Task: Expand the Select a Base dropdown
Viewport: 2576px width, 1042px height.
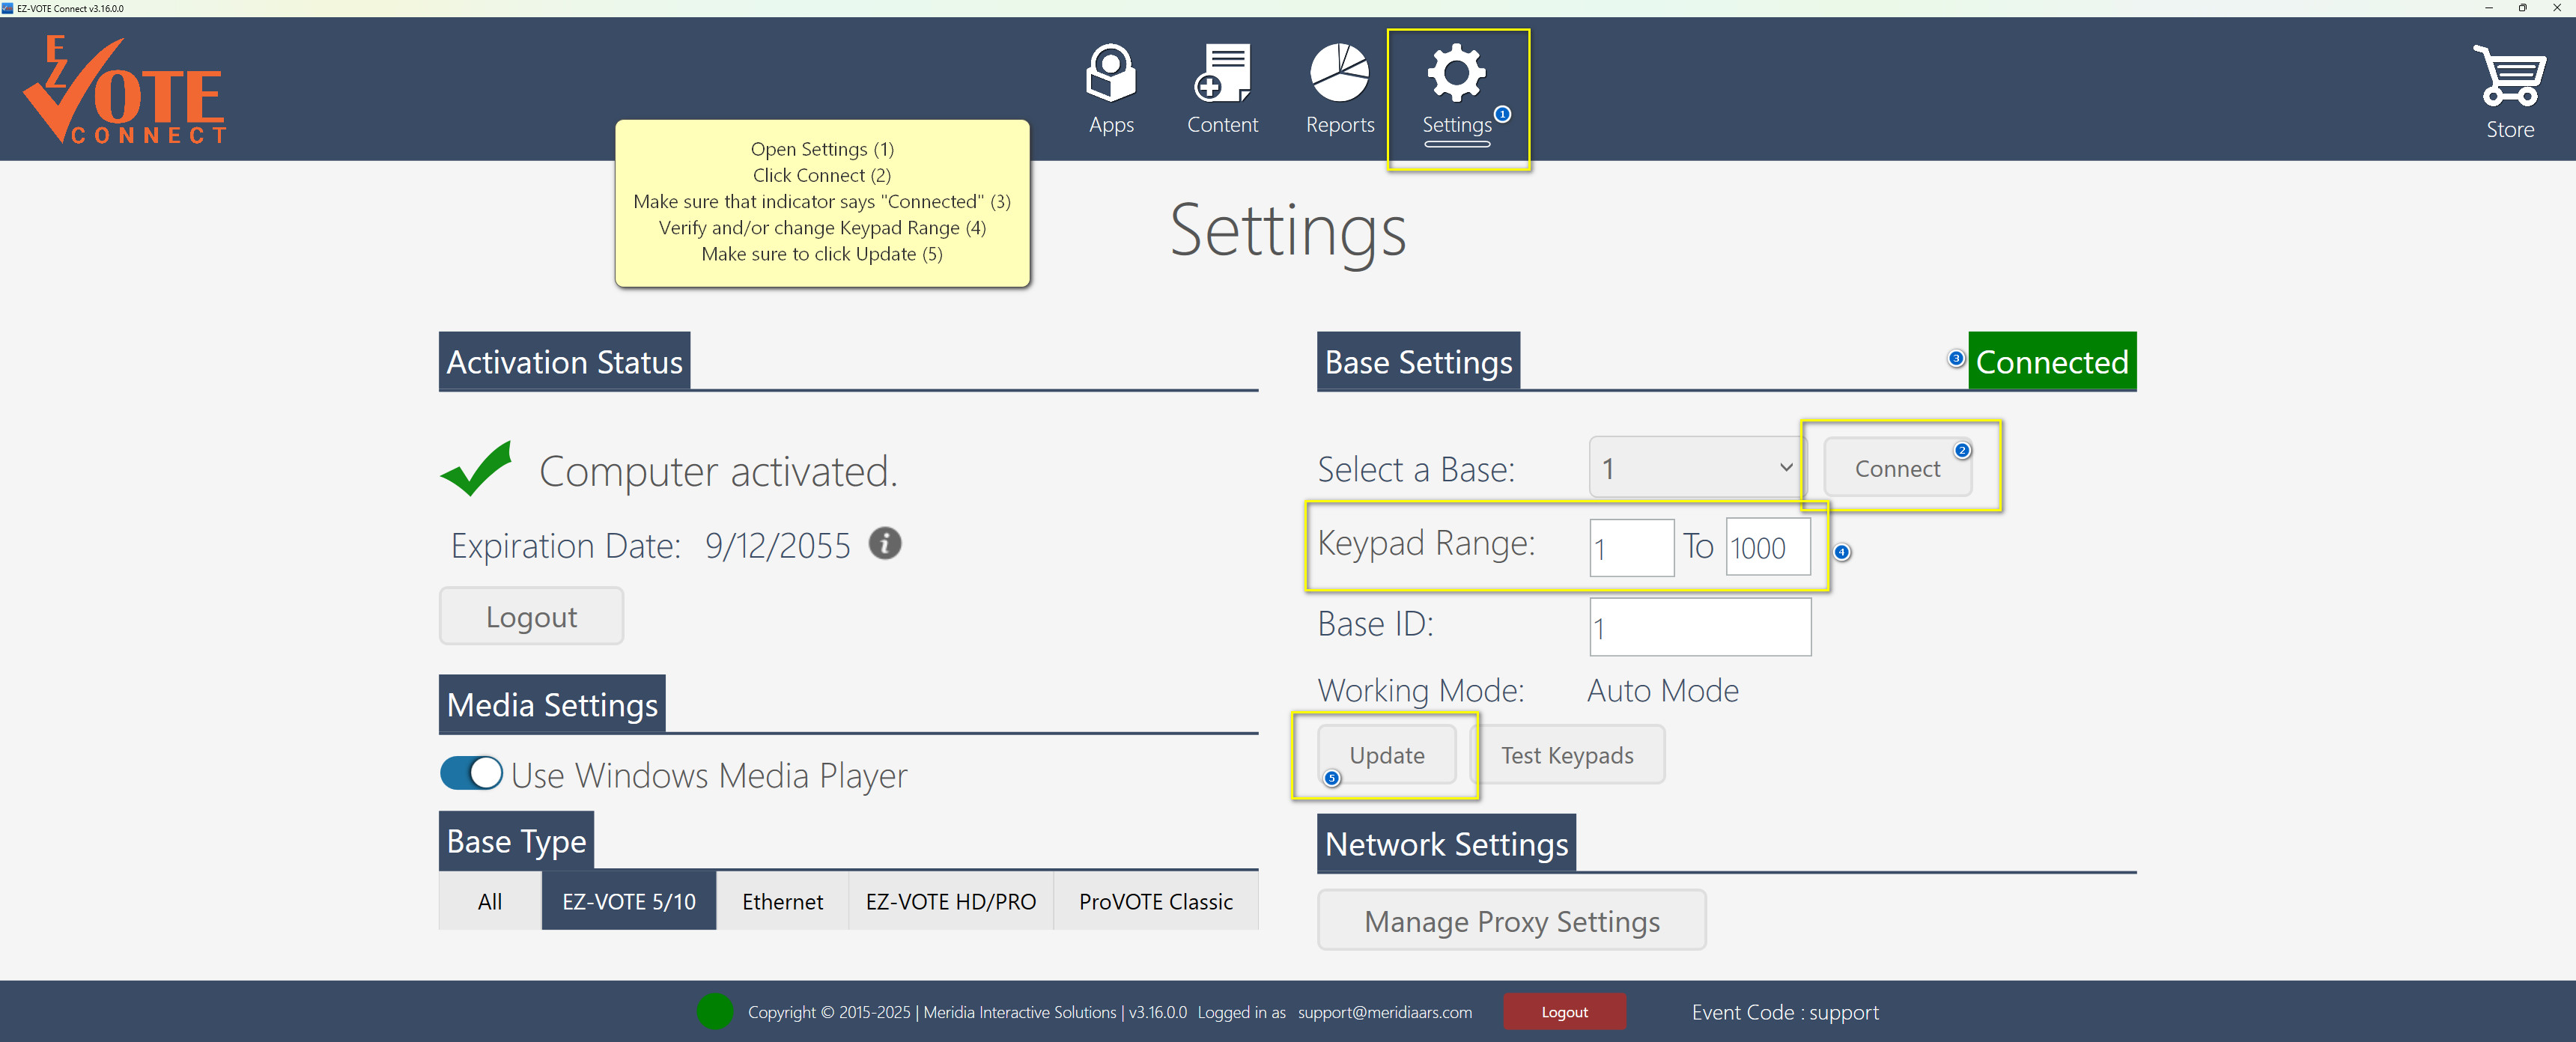Action: tap(1697, 467)
